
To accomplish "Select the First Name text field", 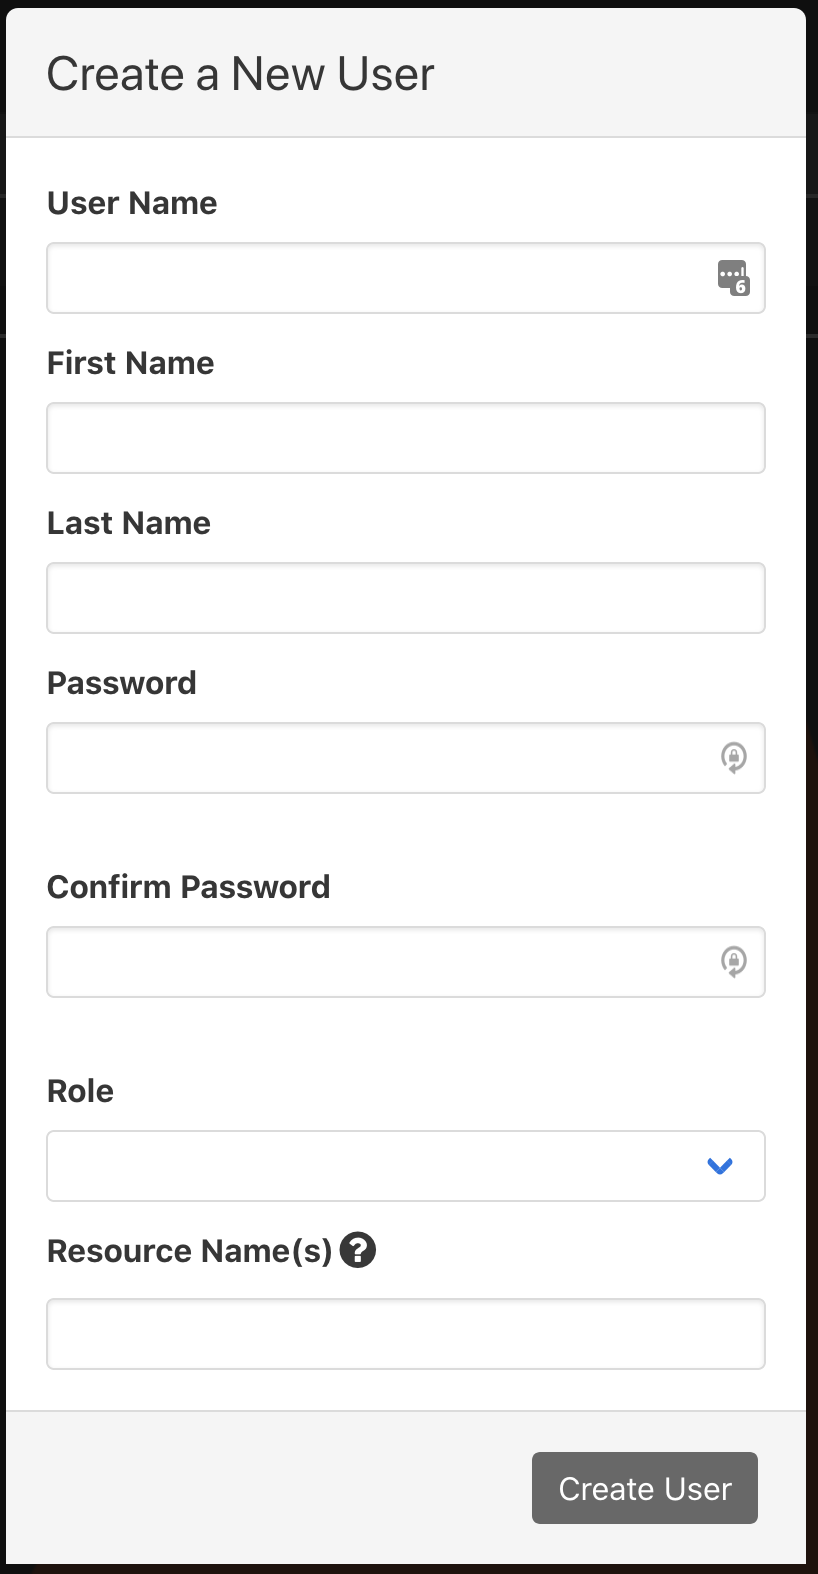I will point(405,437).
